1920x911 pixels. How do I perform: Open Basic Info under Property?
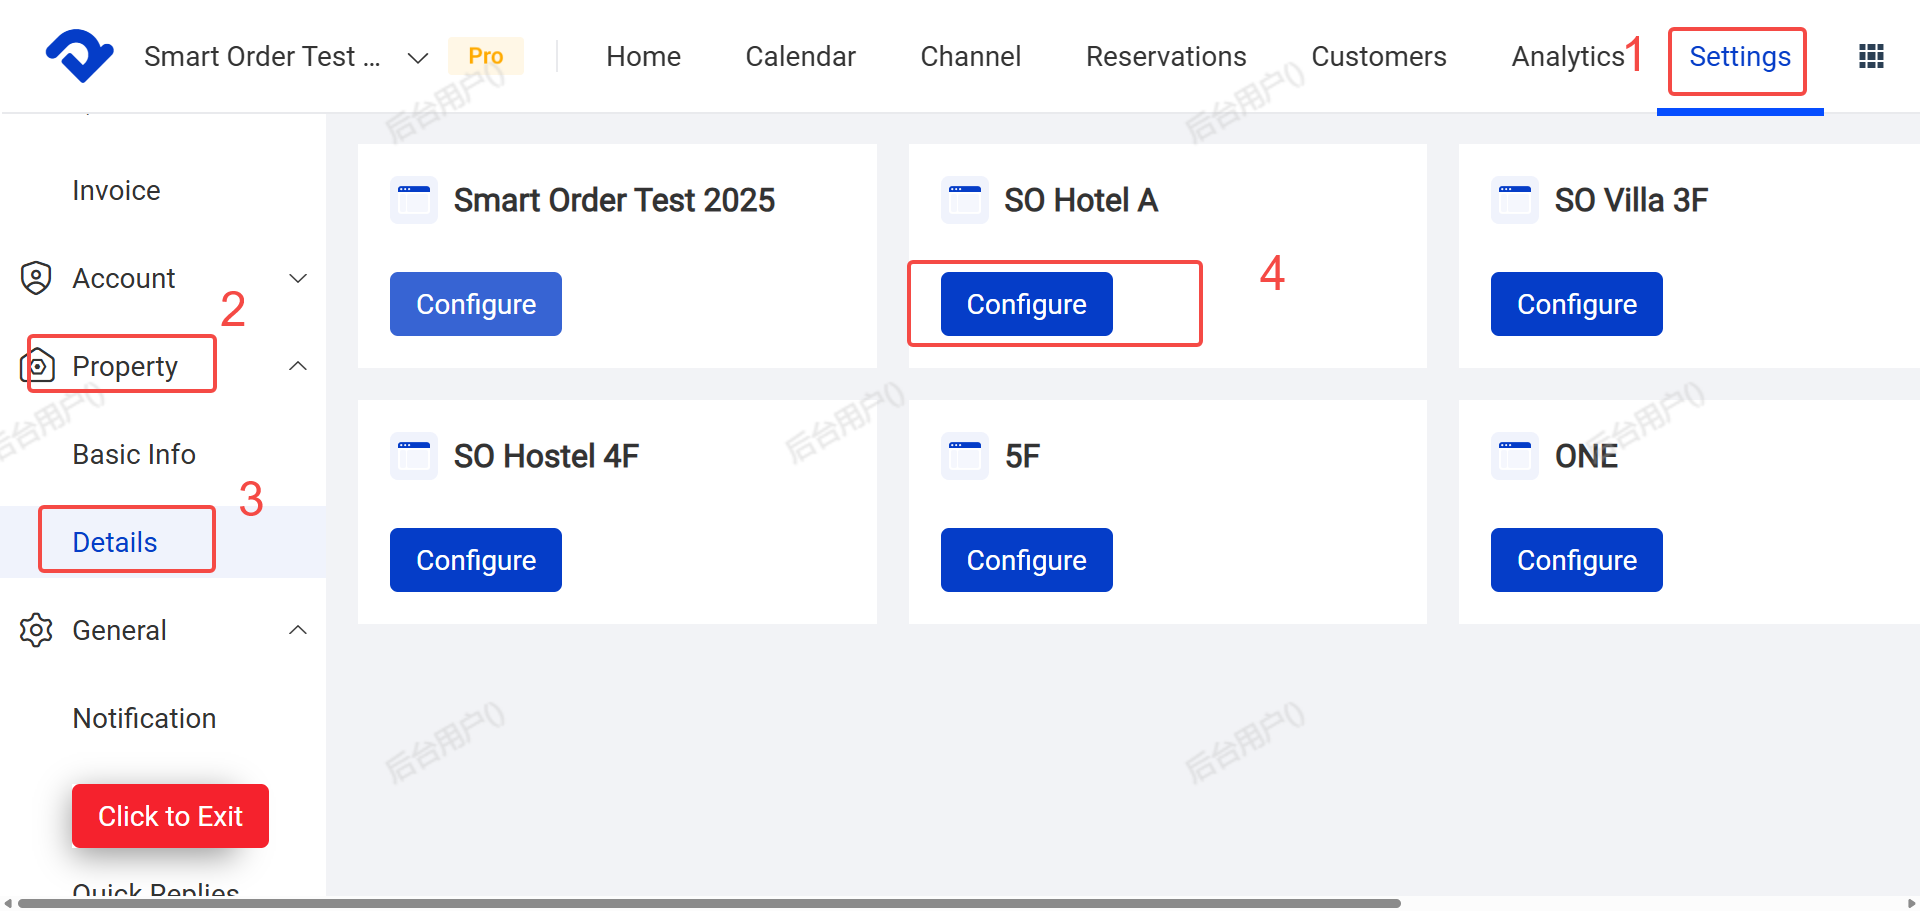point(134,454)
